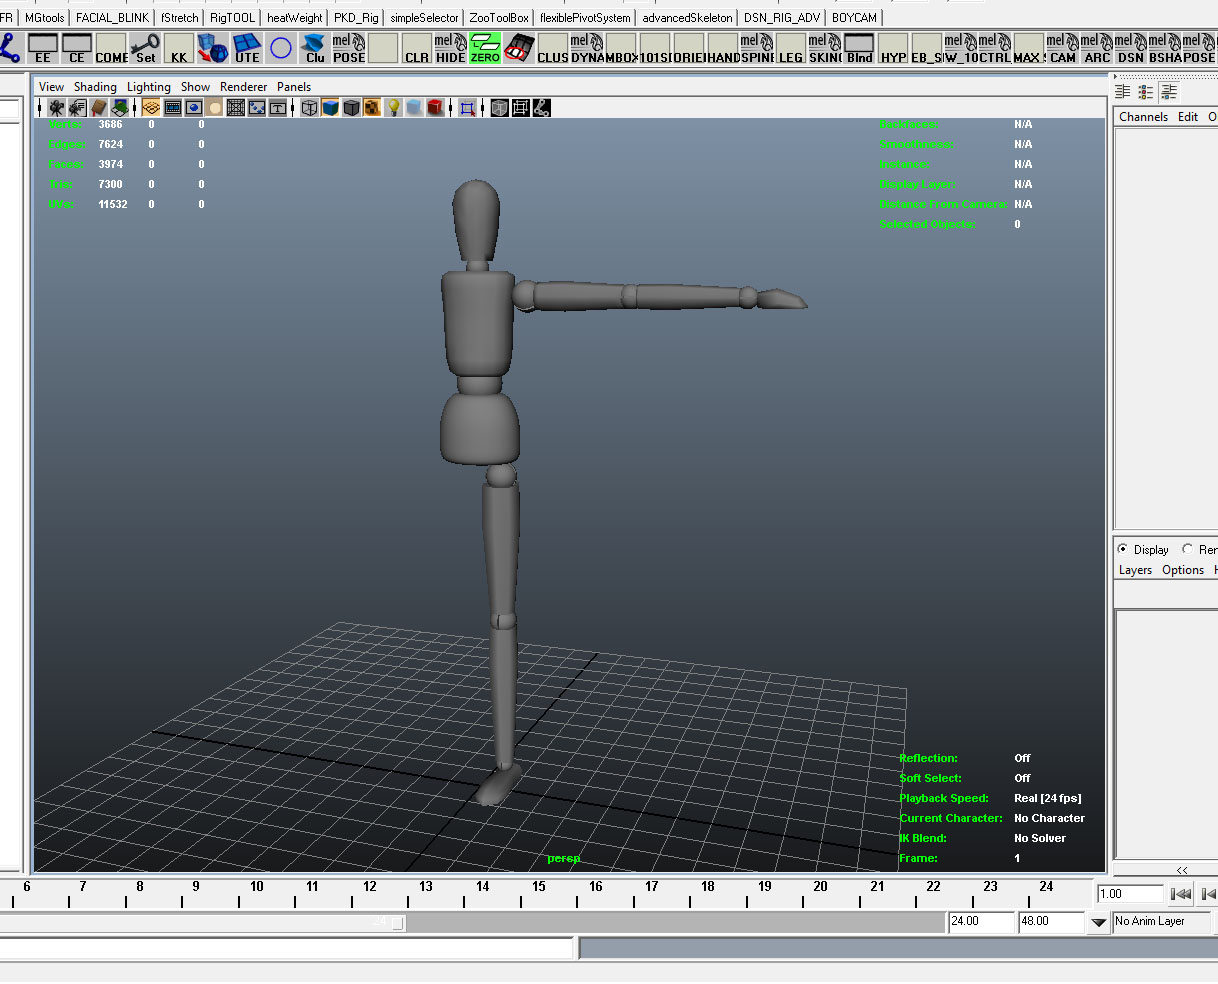The height and width of the screenshot is (984, 1218).
Task: Click the EE shelf button
Action: point(43,48)
